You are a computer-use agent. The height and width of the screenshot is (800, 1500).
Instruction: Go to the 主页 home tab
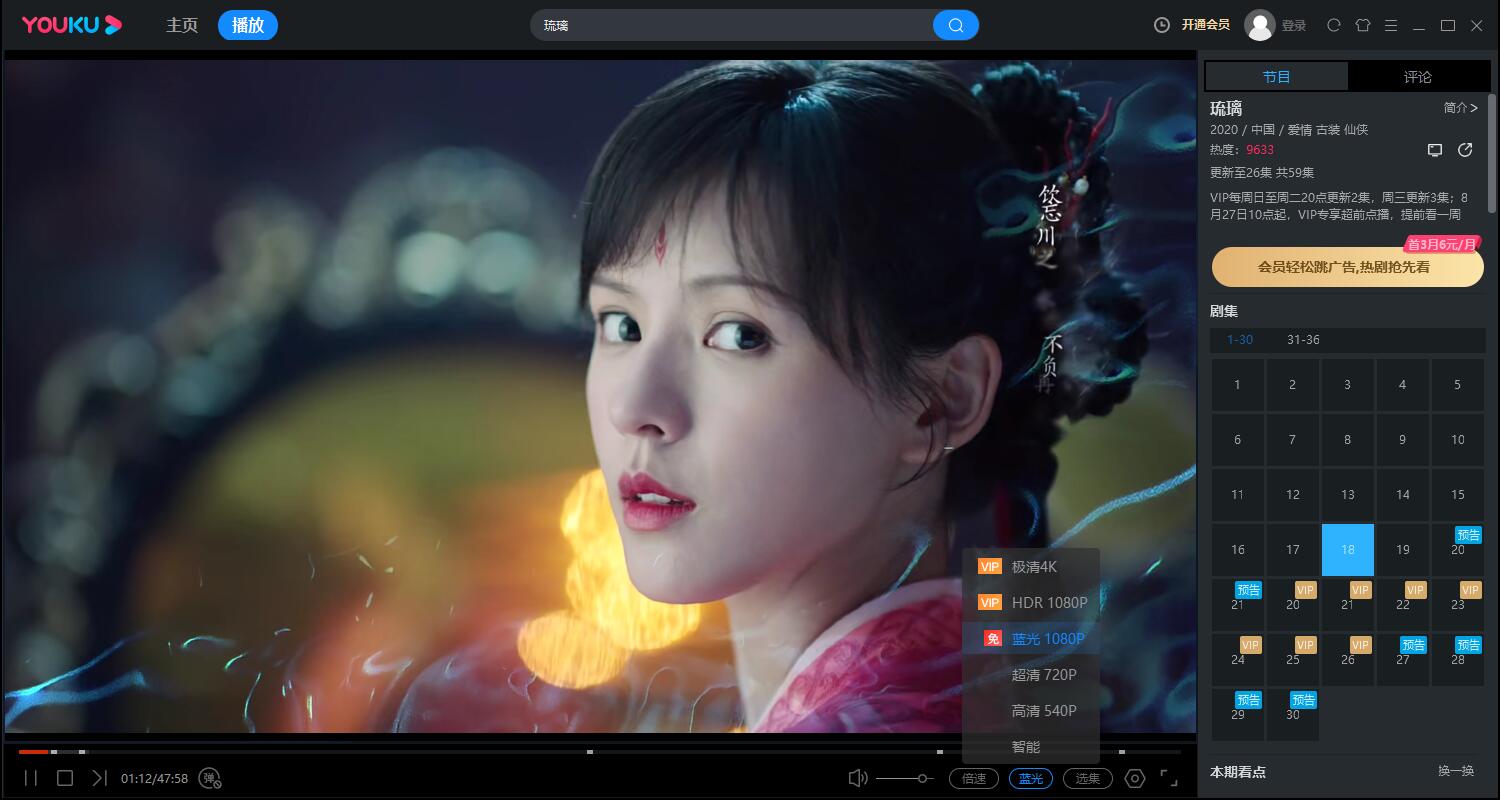click(182, 25)
